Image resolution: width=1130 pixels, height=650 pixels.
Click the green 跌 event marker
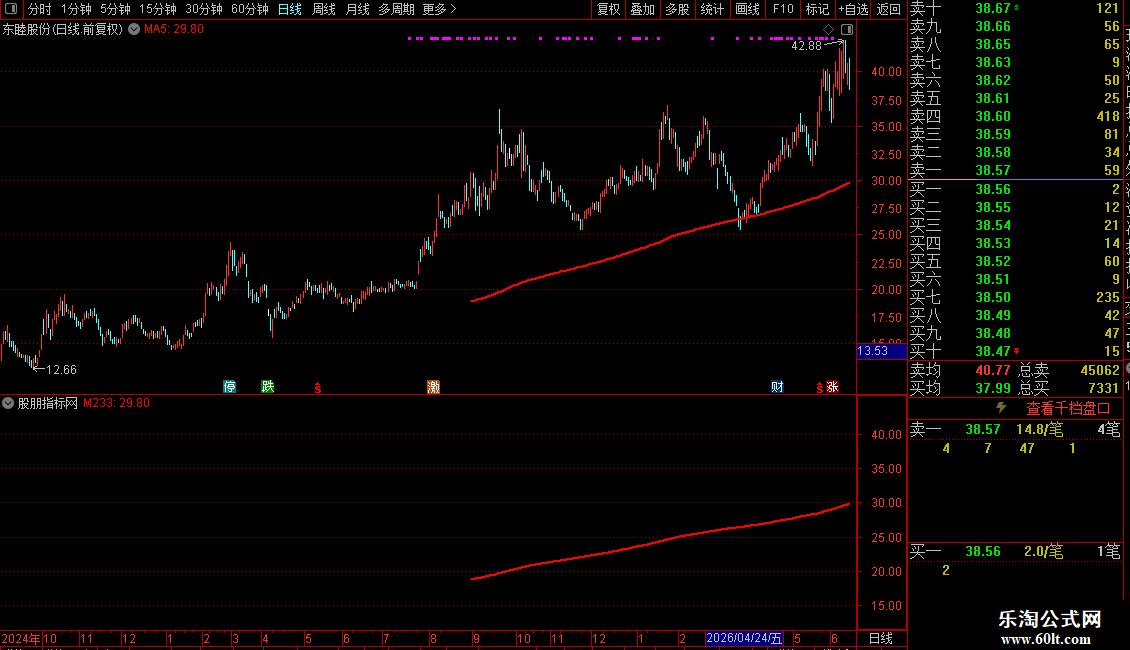(x=267, y=387)
